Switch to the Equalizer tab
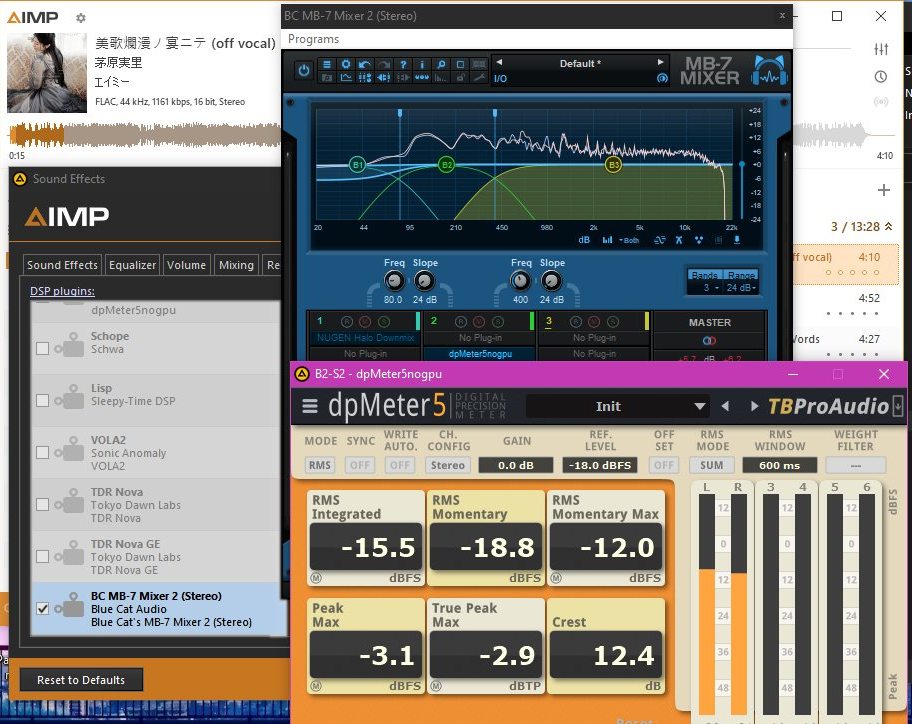 [133, 265]
